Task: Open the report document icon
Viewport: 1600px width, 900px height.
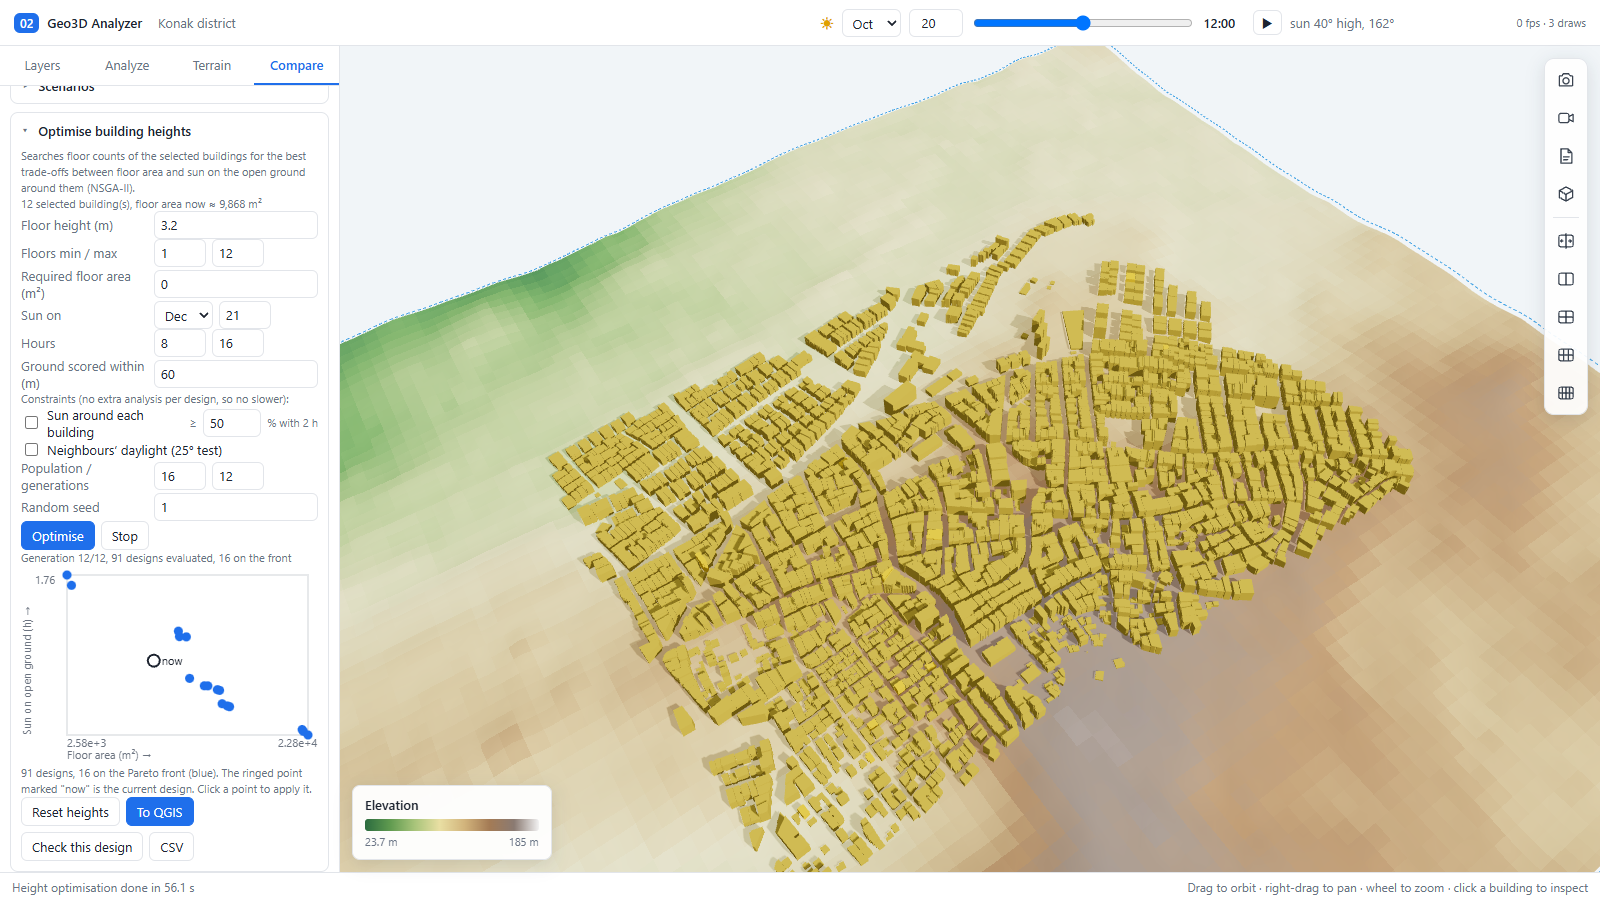Action: point(1566,156)
